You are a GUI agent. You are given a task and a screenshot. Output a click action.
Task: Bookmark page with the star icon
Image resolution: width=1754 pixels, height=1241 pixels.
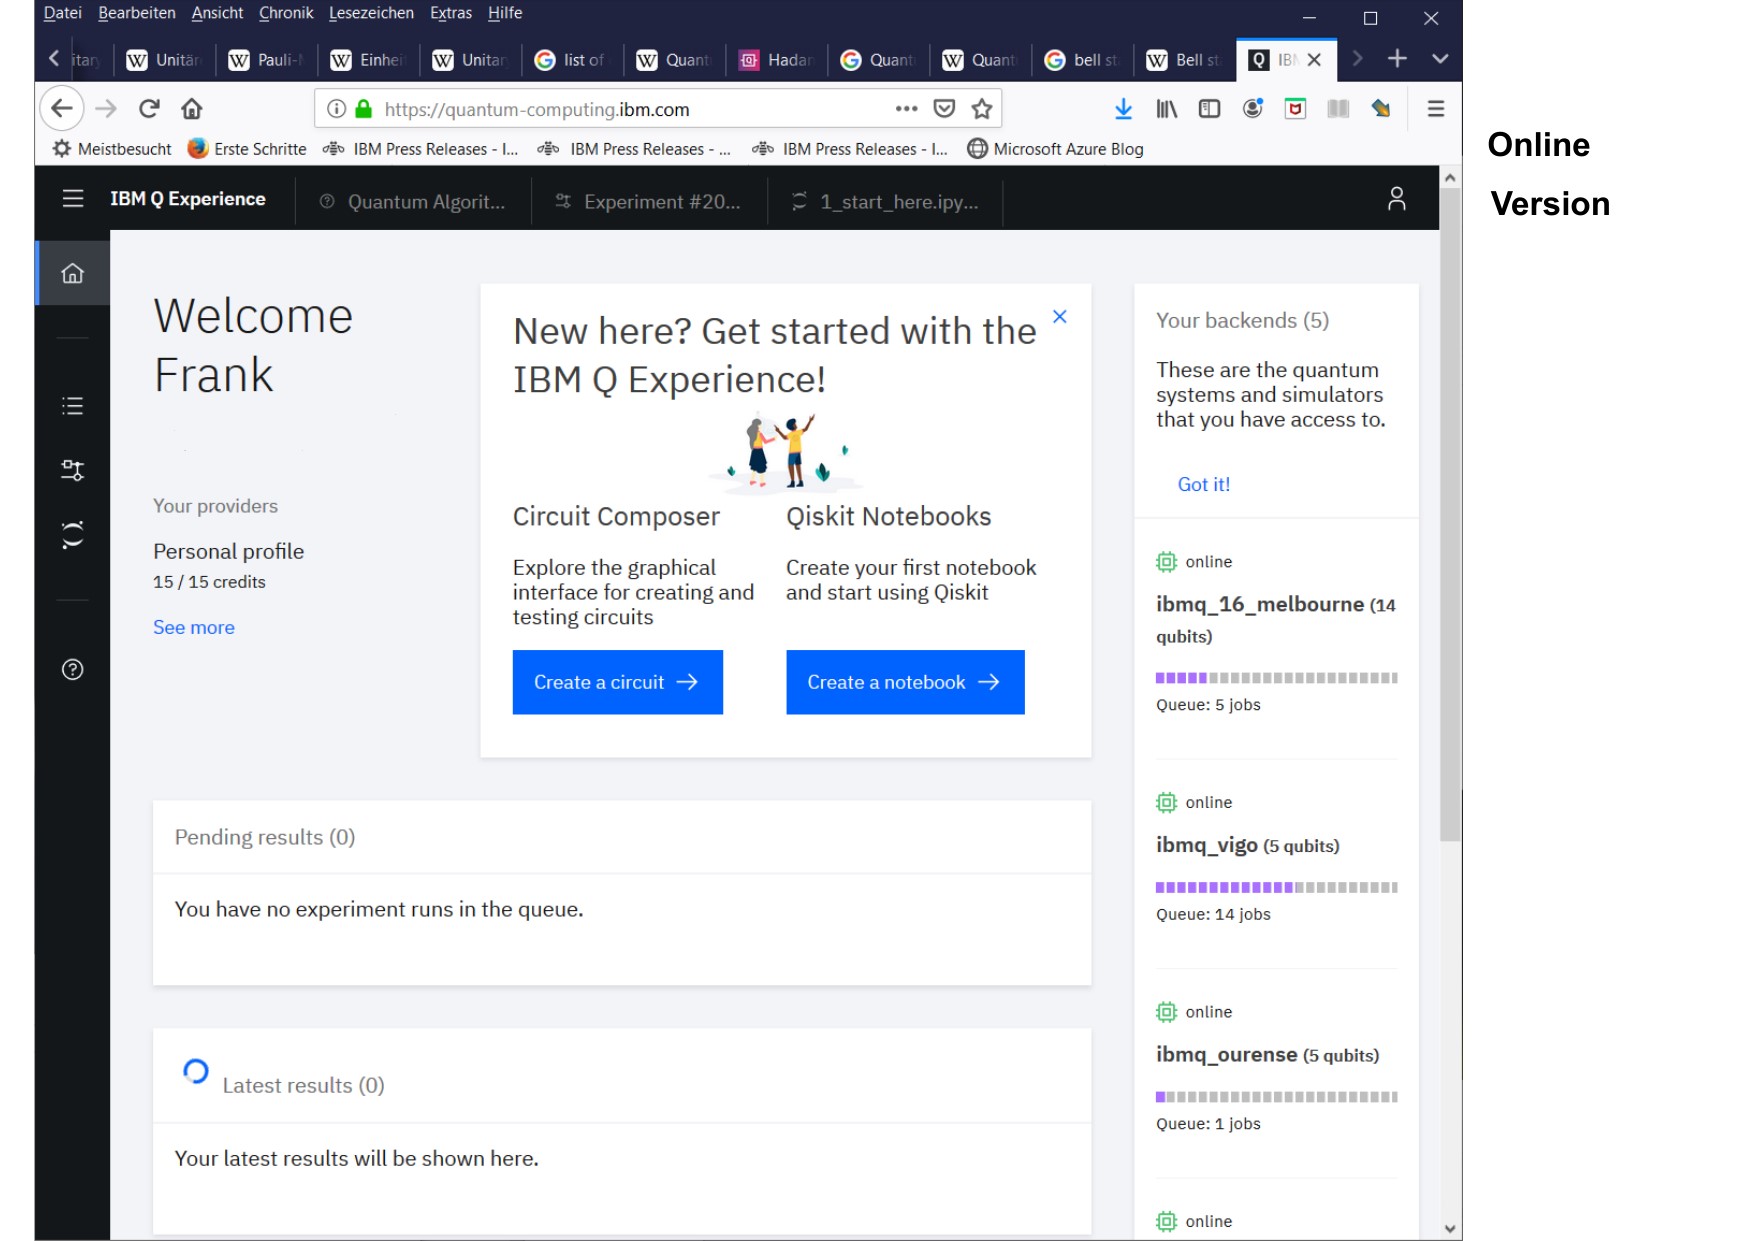pyautogui.click(x=982, y=109)
